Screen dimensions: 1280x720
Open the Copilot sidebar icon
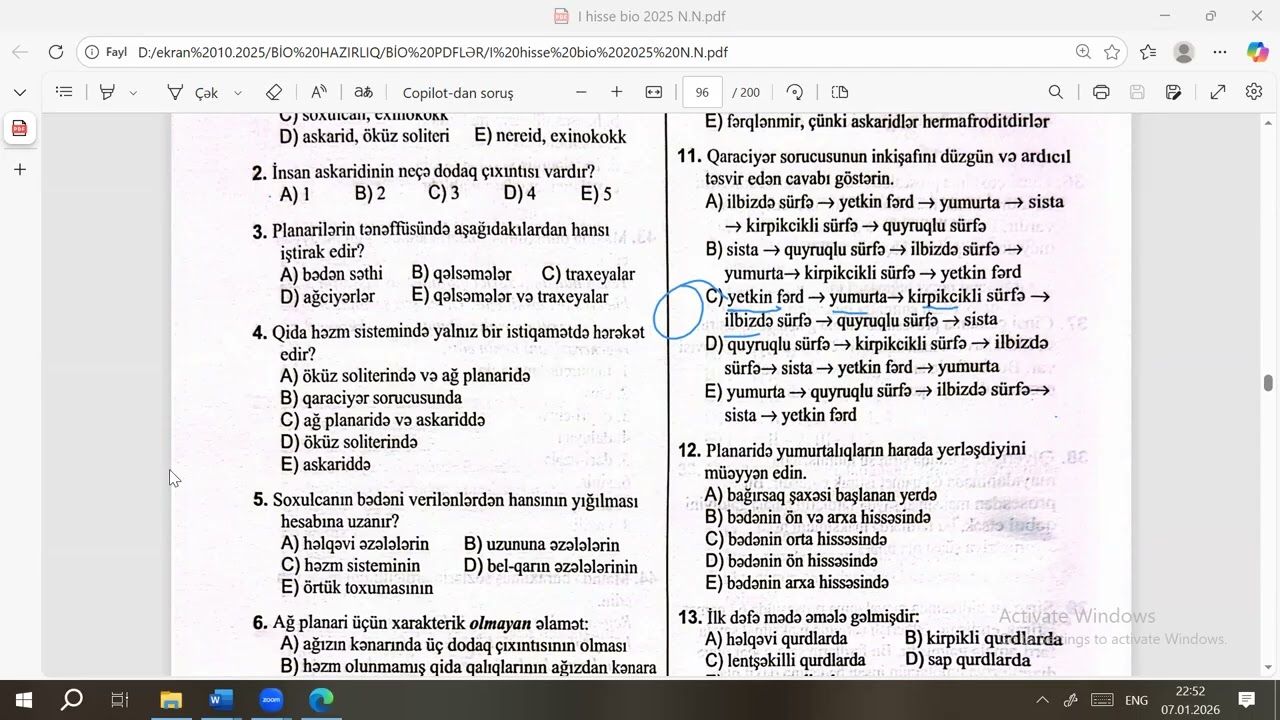[1257, 52]
